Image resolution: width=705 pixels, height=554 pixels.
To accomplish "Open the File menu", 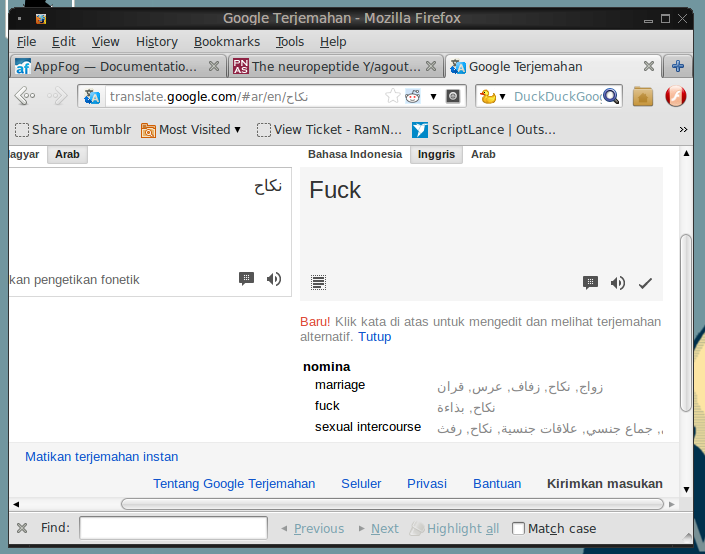I will tap(27, 42).
